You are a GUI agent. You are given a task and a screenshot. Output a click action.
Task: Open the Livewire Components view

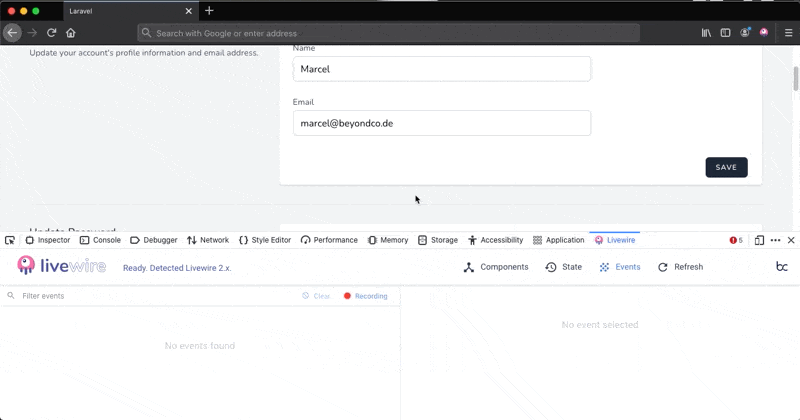point(496,267)
